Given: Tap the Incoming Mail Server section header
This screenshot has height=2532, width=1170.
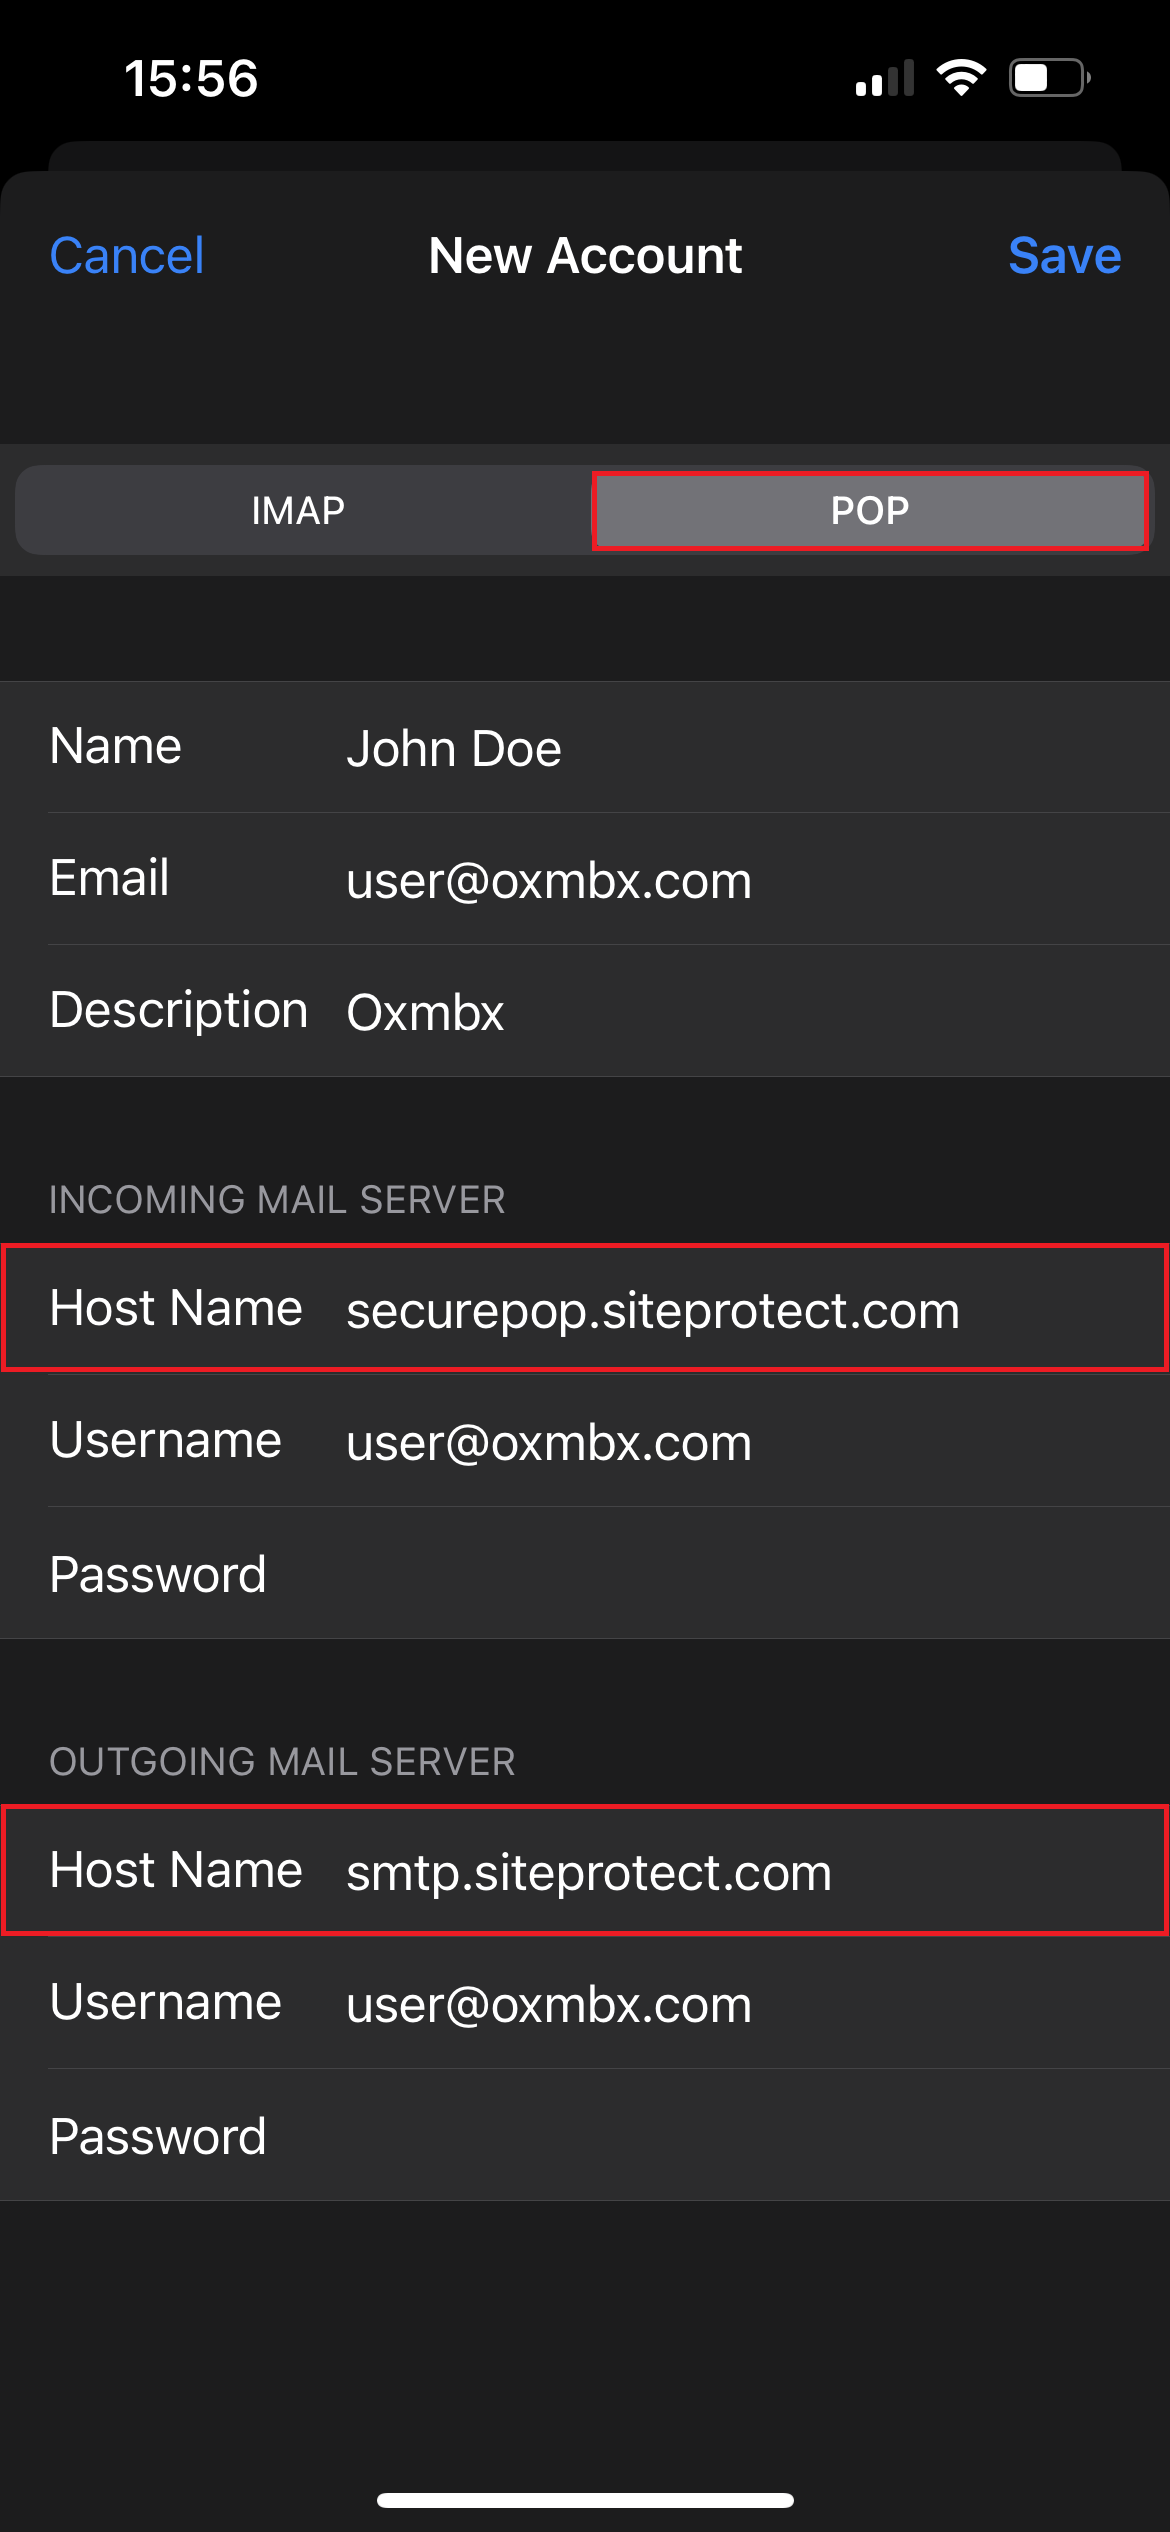Looking at the screenshot, I should (277, 1199).
